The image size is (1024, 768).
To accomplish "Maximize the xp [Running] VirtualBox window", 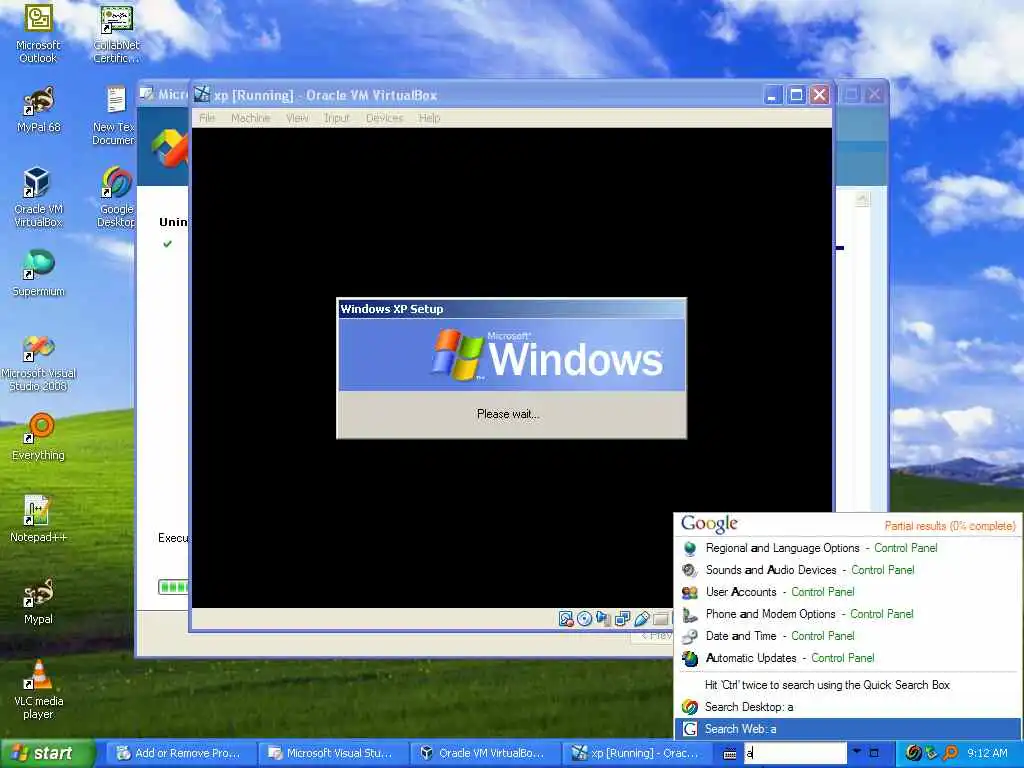I will click(x=796, y=95).
